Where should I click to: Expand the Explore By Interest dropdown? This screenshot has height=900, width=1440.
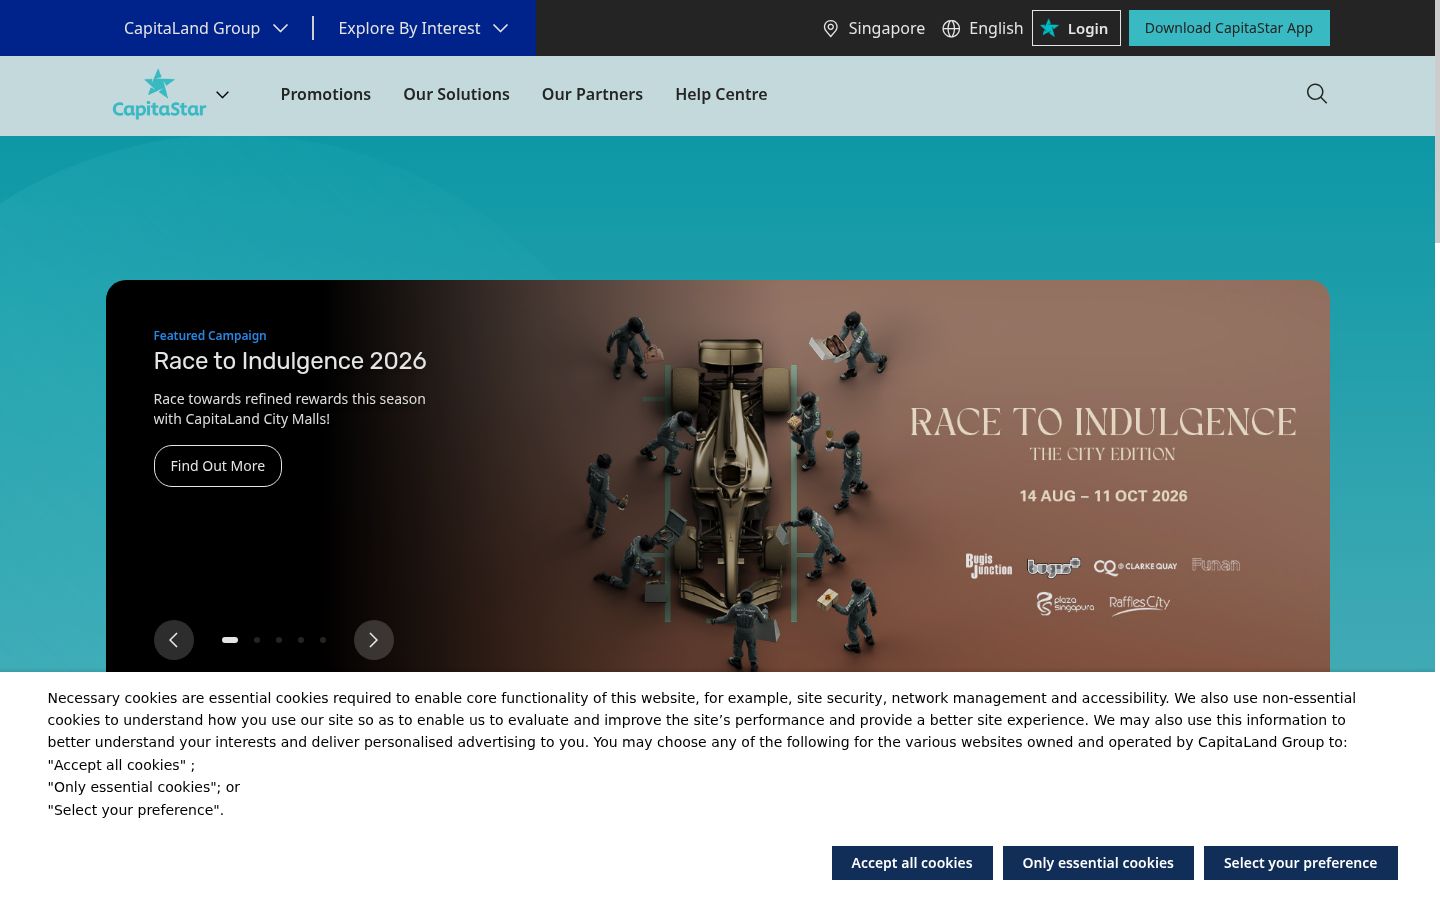(x=423, y=28)
